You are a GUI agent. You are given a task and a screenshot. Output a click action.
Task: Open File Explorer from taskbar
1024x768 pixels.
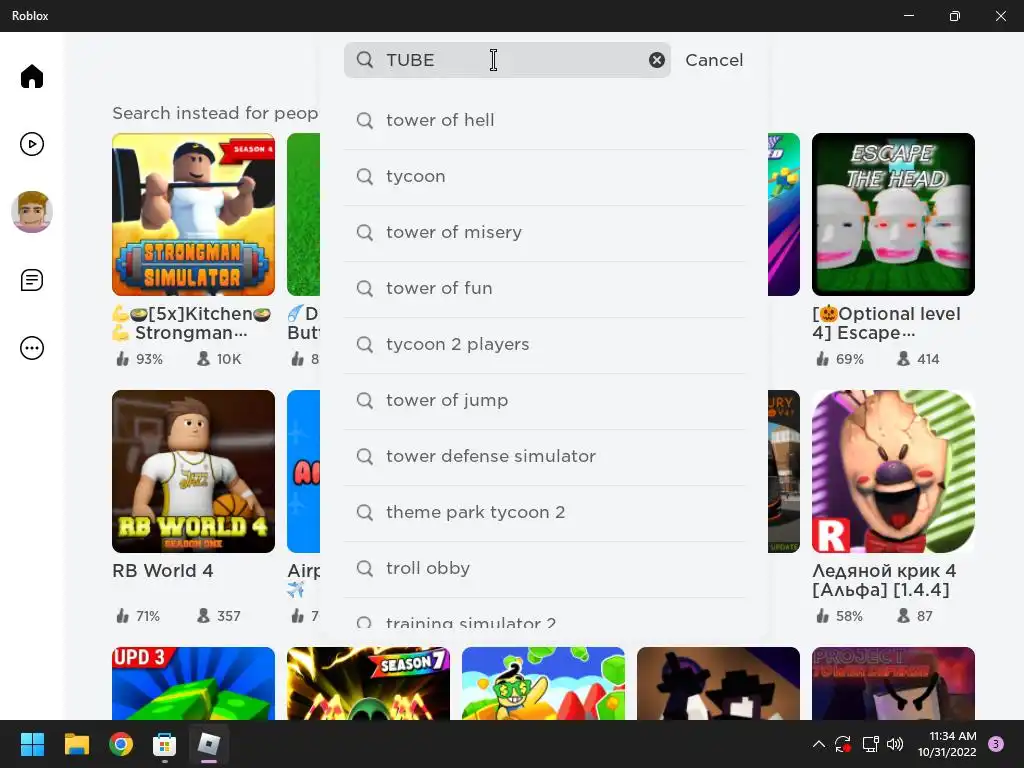point(76,744)
